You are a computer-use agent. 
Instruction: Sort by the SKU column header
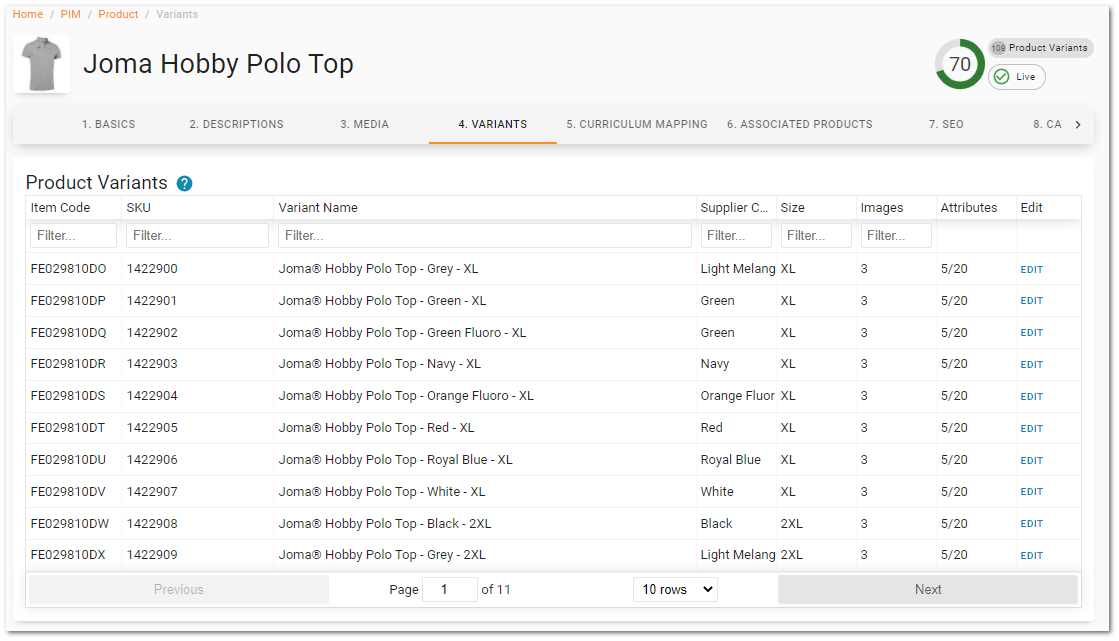(138, 208)
